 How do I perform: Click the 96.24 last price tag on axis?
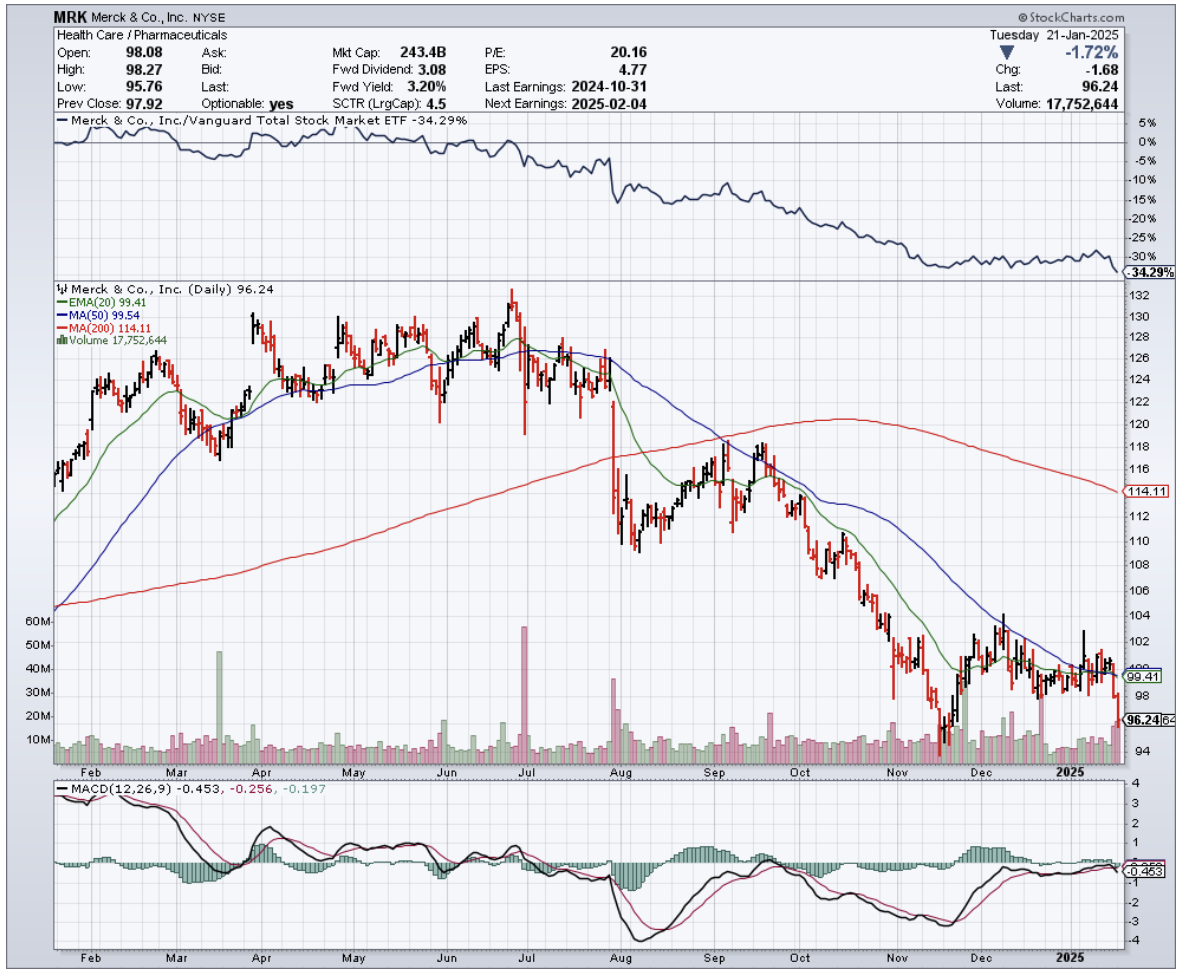pos(1141,719)
